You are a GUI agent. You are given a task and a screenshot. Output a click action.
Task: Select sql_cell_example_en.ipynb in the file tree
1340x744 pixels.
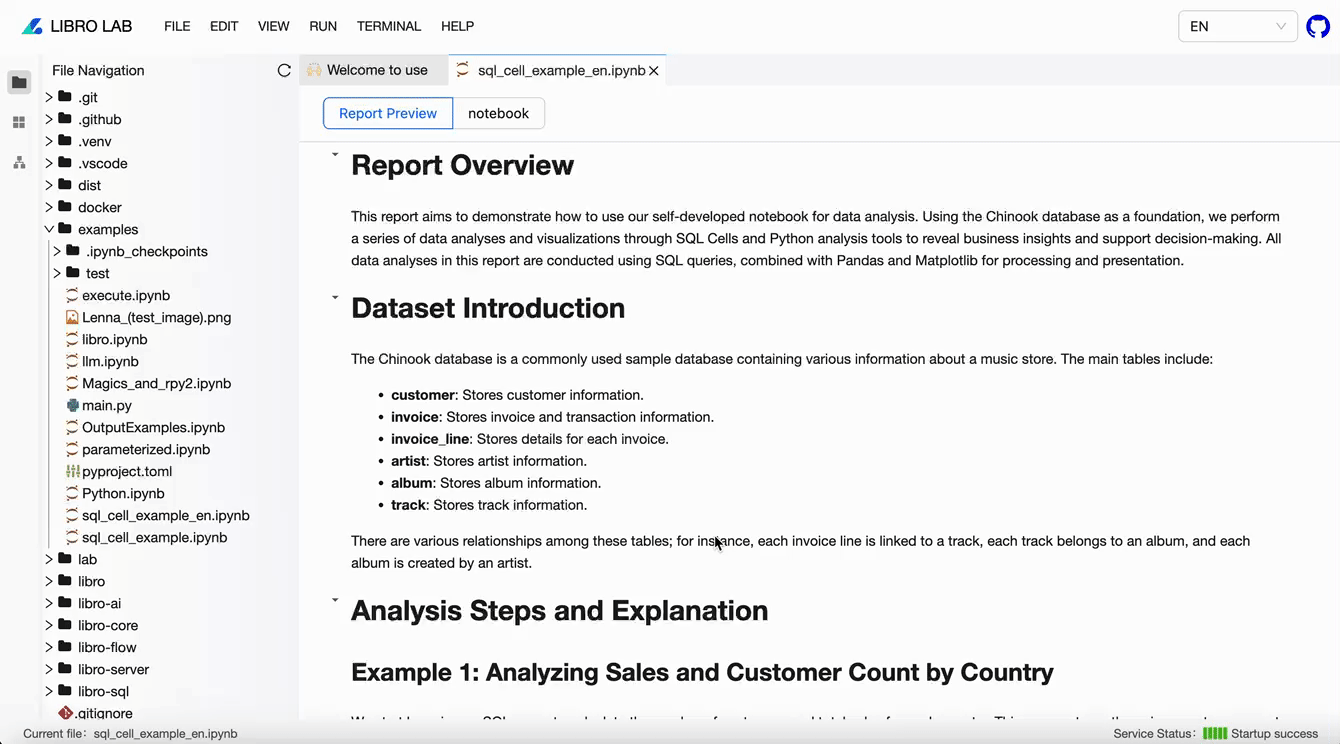point(166,515)
